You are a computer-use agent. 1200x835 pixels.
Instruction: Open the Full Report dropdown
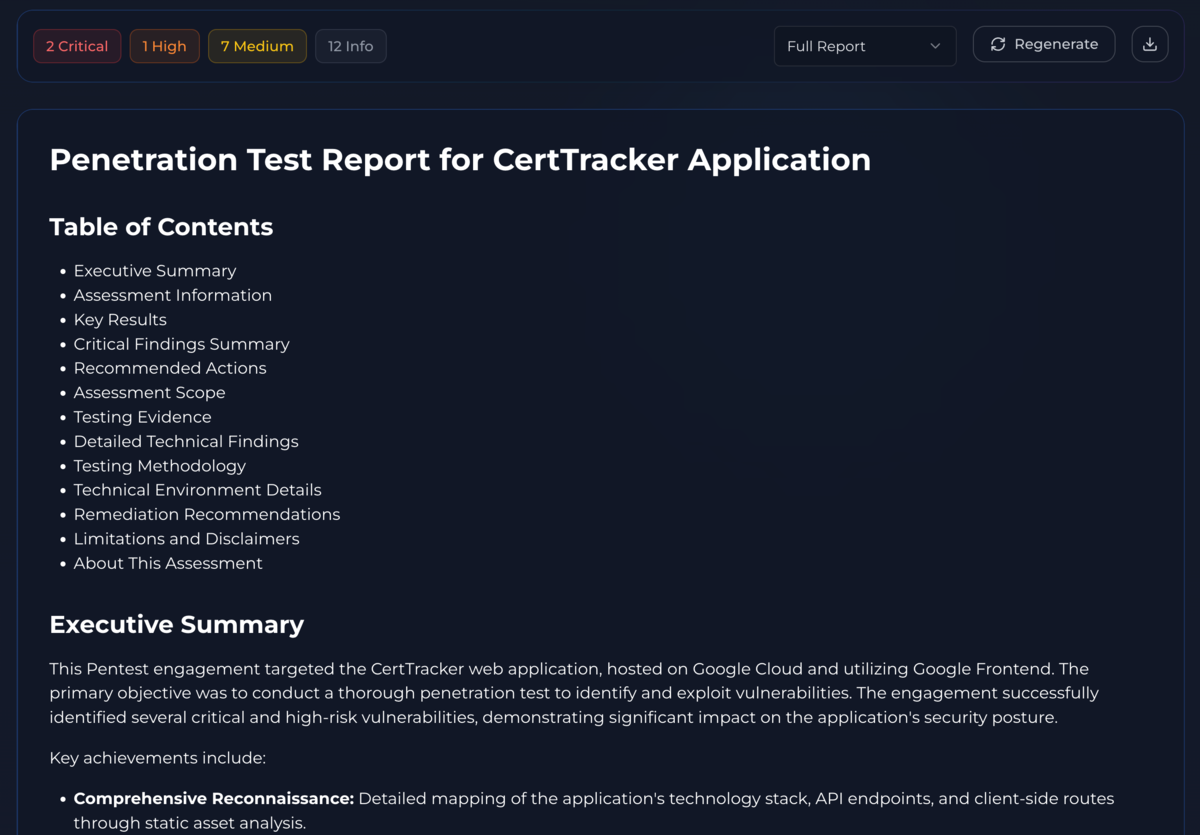(865, 46)
